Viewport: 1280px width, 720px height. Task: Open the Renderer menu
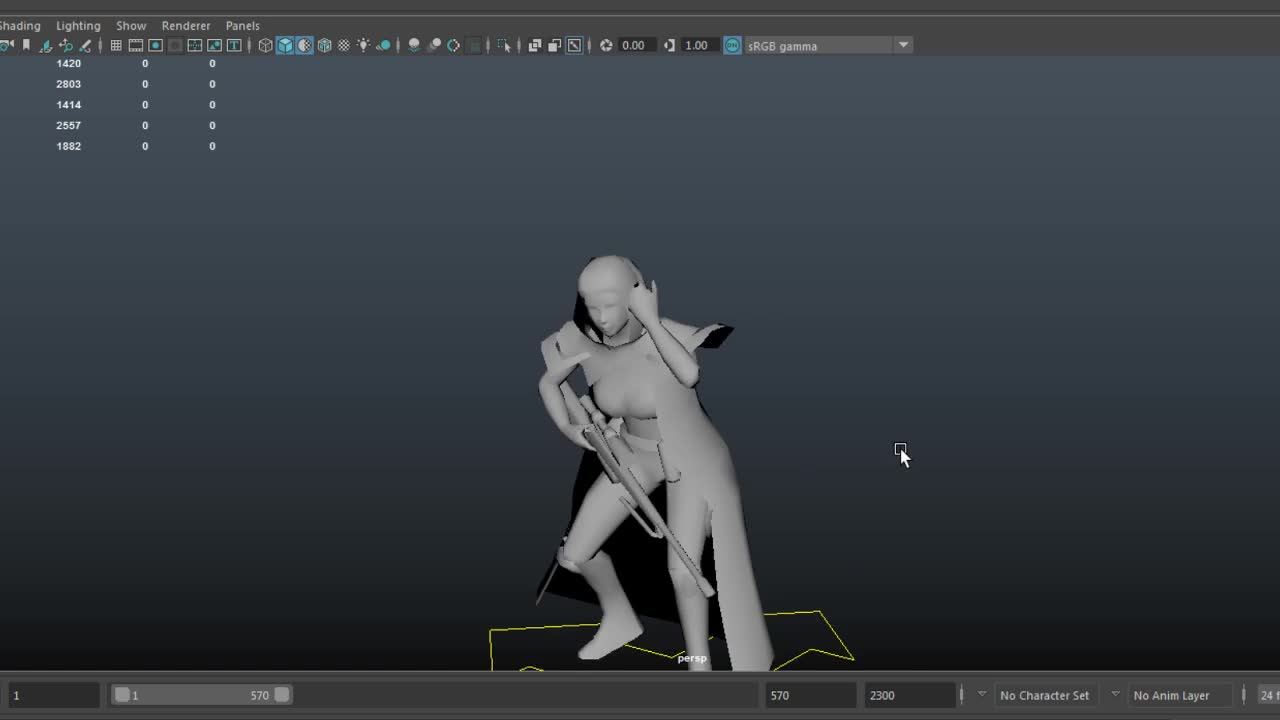[x=186, y=25]
